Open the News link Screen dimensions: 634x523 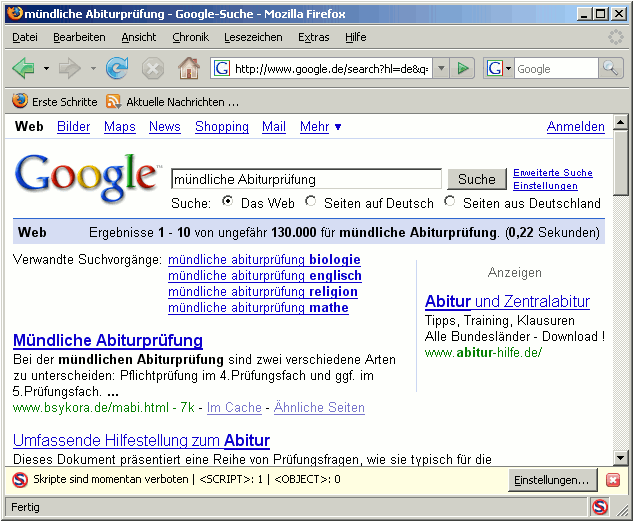165,127
